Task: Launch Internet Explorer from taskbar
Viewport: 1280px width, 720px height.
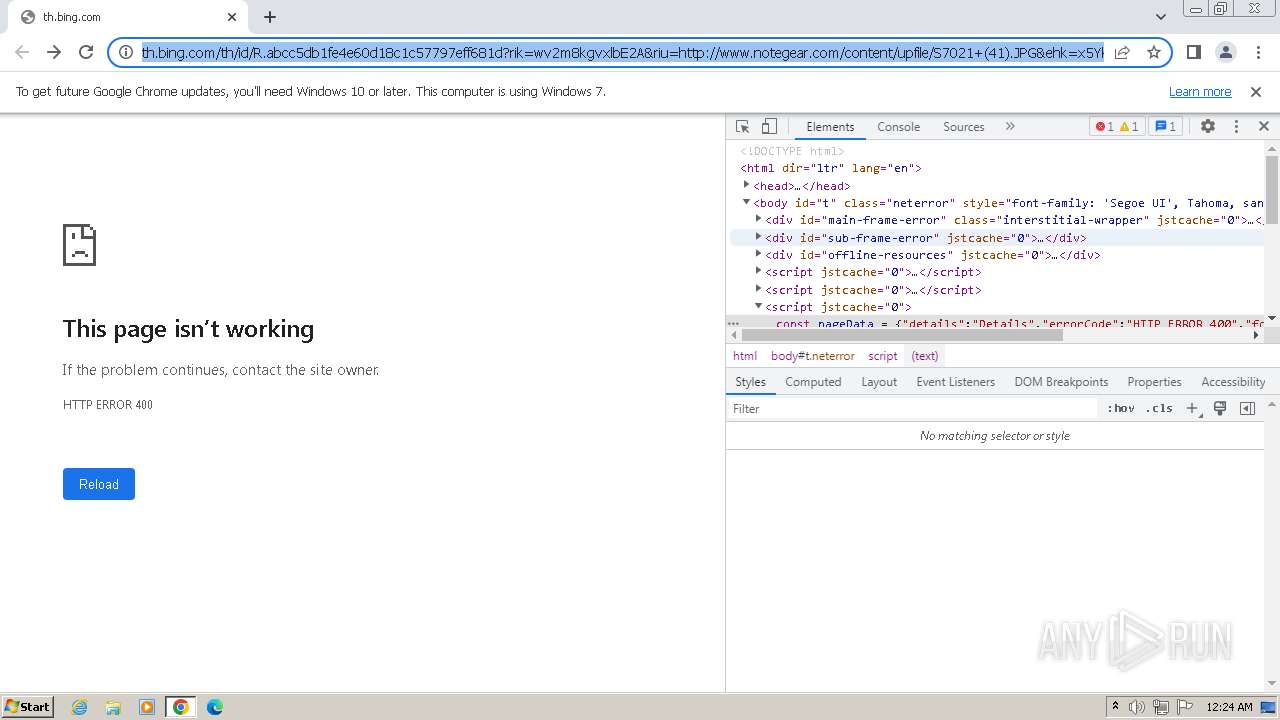Action: (80, 707)
